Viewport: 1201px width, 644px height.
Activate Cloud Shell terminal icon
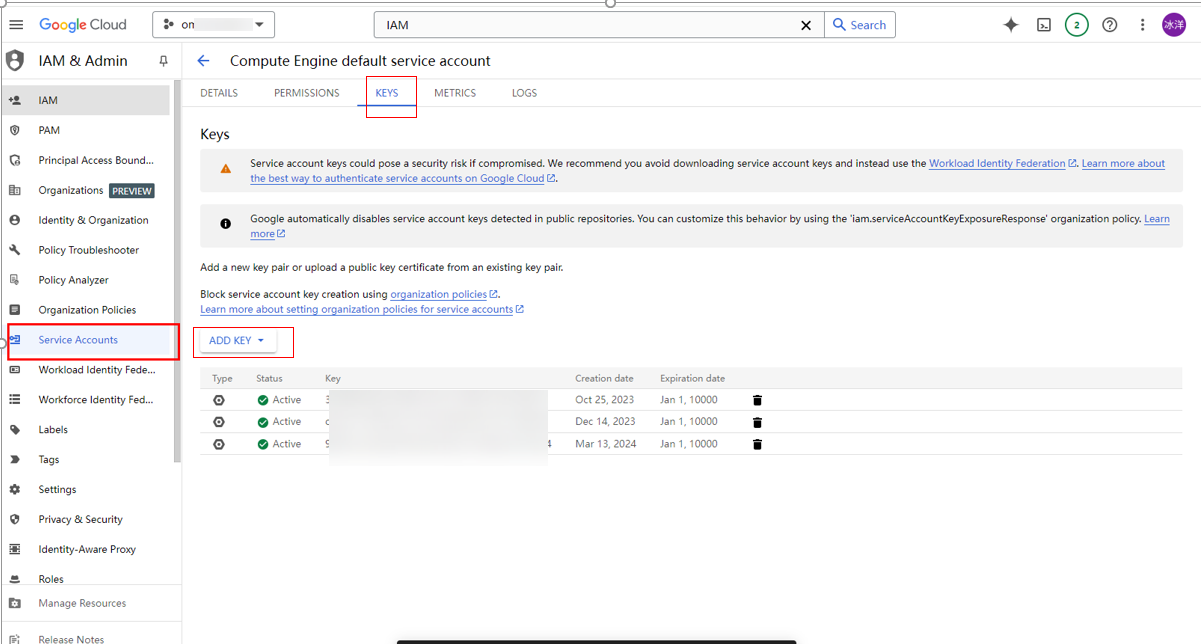click(x=1044, y=25)
